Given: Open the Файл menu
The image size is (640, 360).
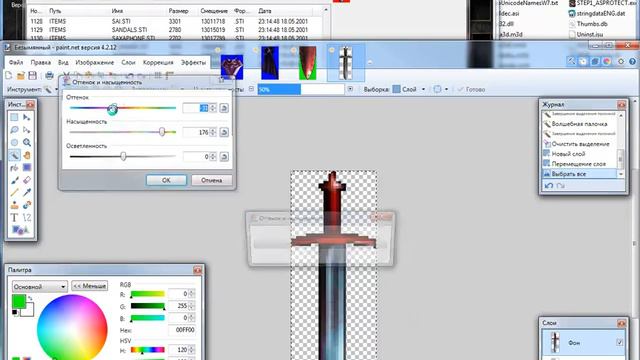Looking at the screenshot, I should click(16, 62).
